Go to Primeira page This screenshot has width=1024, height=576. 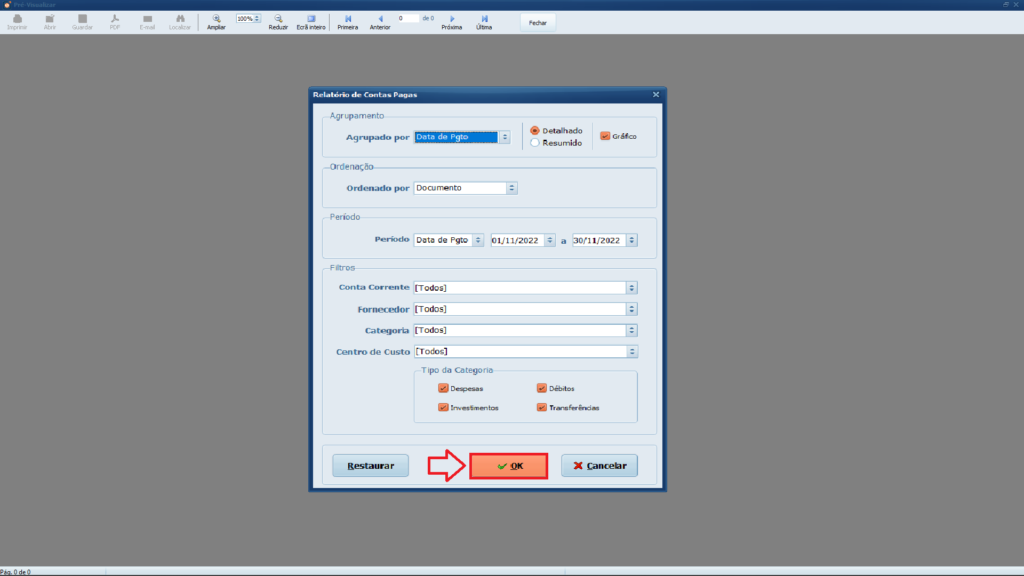click(347, 19)
